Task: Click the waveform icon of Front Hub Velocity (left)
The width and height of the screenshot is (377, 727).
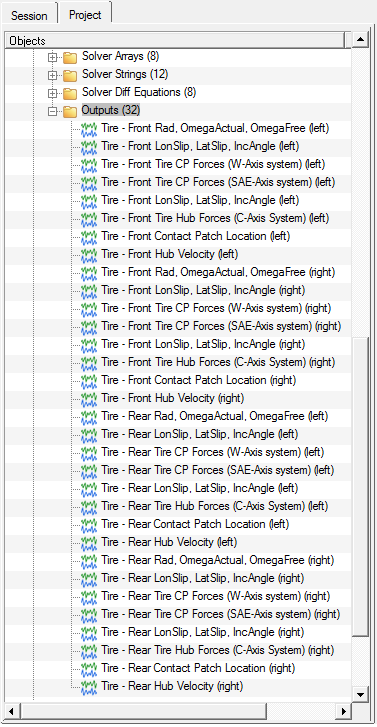Action: 89,255
